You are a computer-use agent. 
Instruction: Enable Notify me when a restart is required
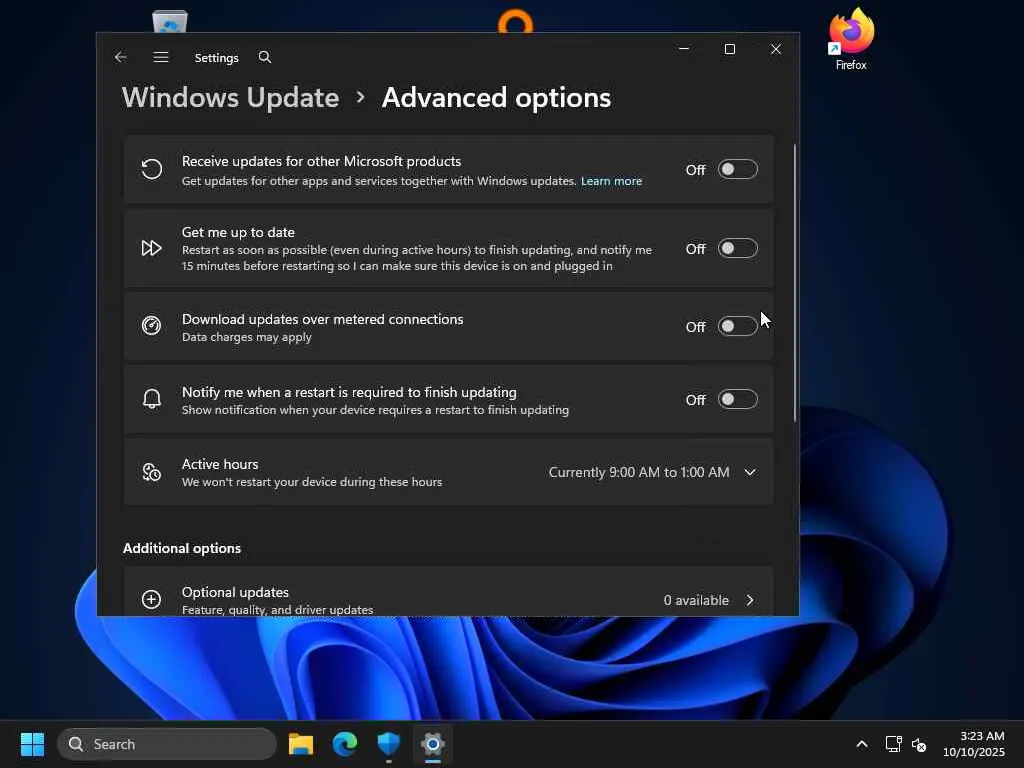(x=738, y=399)
